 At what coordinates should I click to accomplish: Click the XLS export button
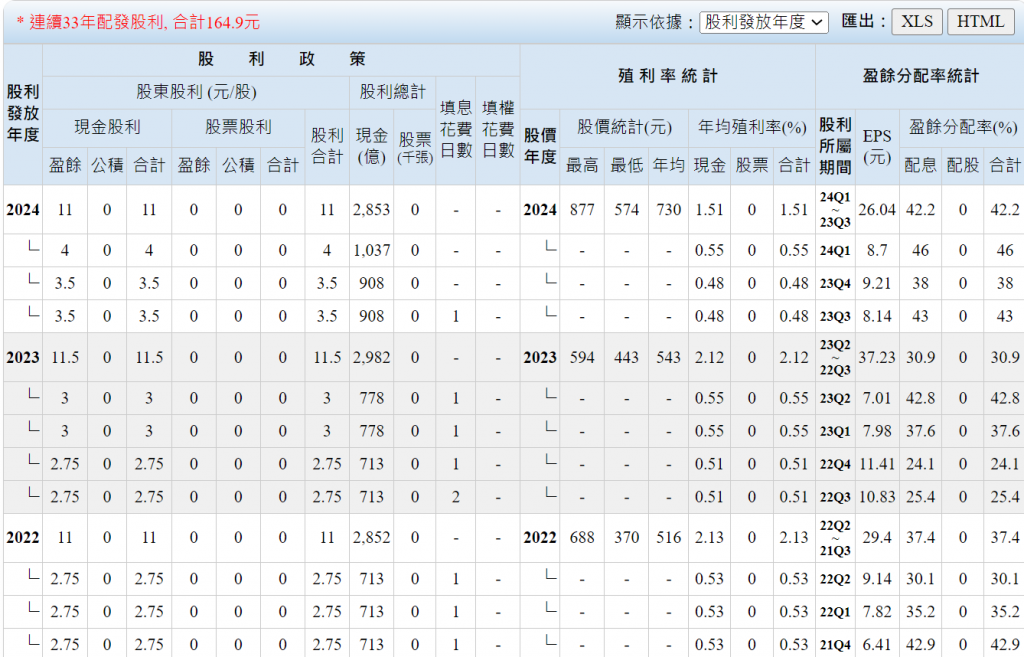(x=917, y=21)
